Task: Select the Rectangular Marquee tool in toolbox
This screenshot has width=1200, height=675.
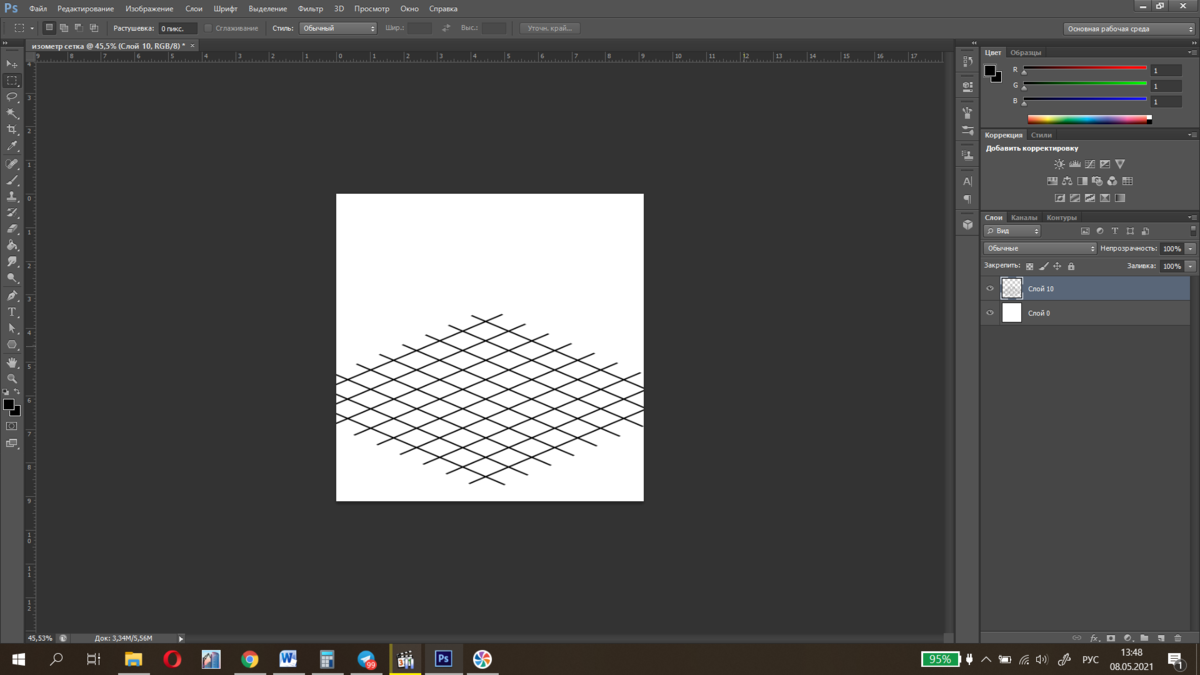Action: point(12,81)
